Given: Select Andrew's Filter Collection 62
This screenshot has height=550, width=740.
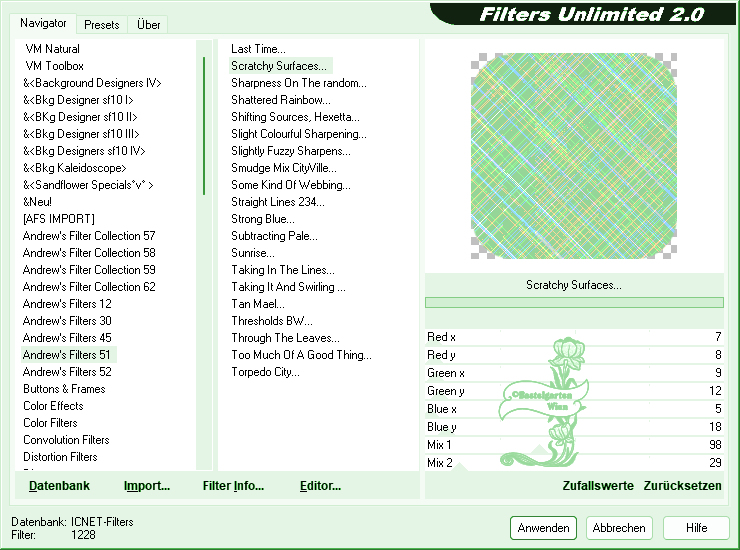Looking at the screenshot, I should [x=89, y=287].
